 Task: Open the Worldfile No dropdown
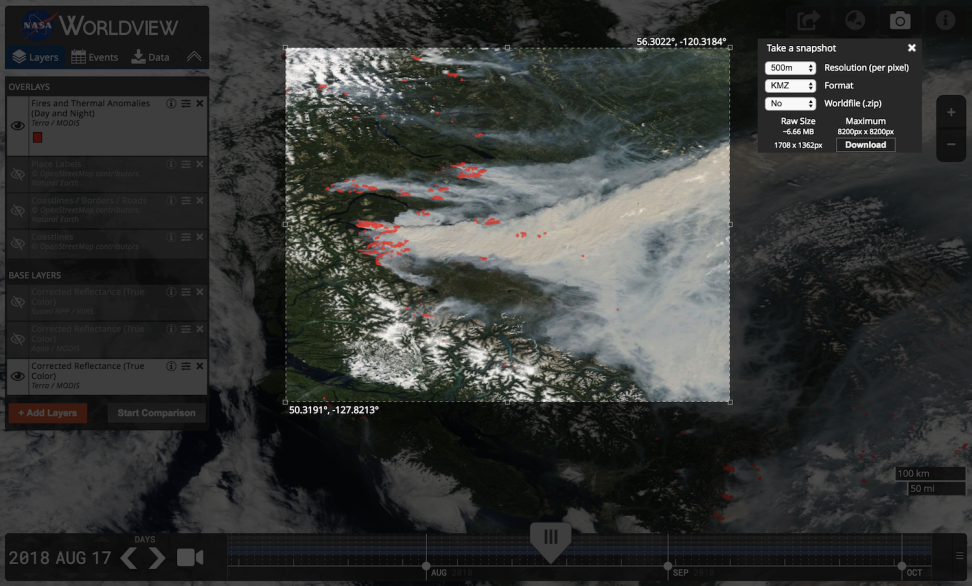[790, 104]
